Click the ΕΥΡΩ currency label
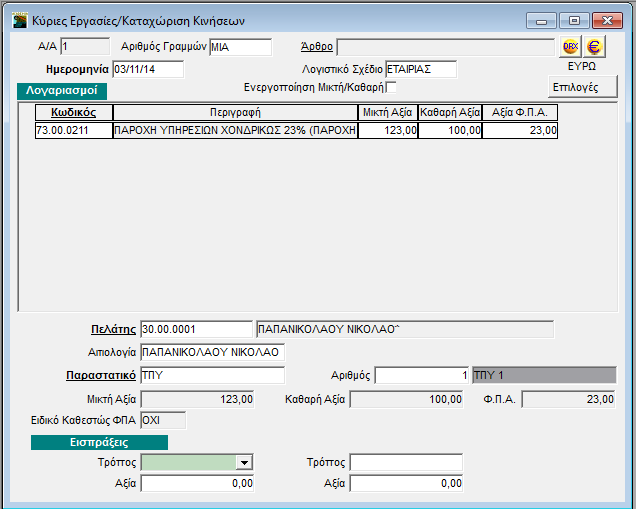This screenshot has height=509, width=636. point(582,66)
